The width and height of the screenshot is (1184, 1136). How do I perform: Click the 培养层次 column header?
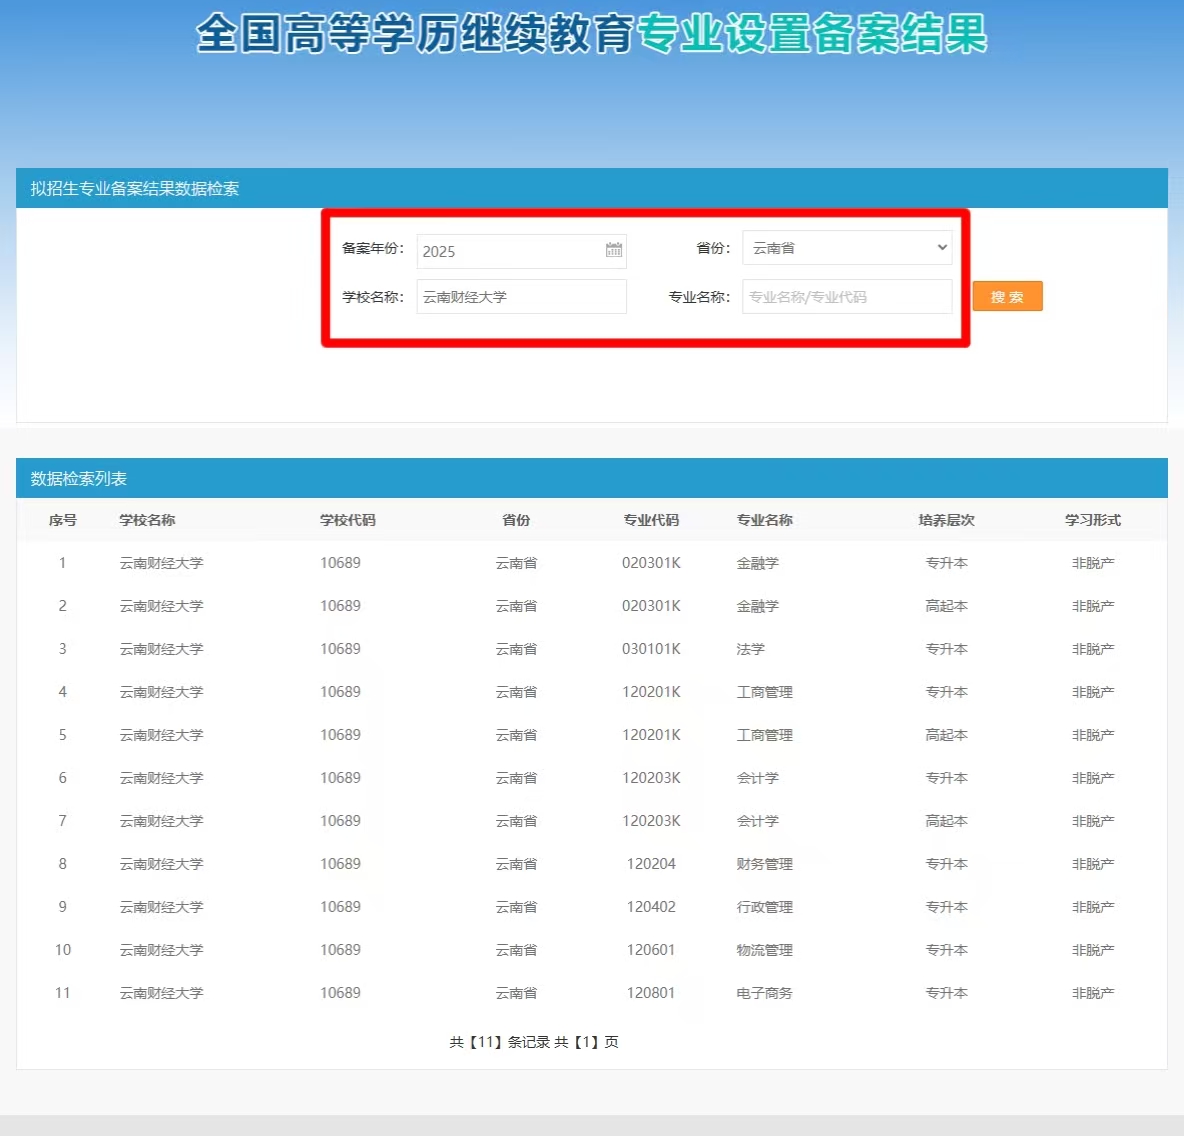(947, 520)
